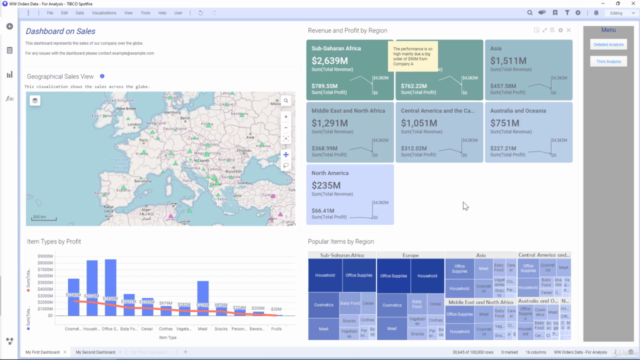640x360 pixels.
Task: Add a new page with plus button
Action: coord(185,352)
